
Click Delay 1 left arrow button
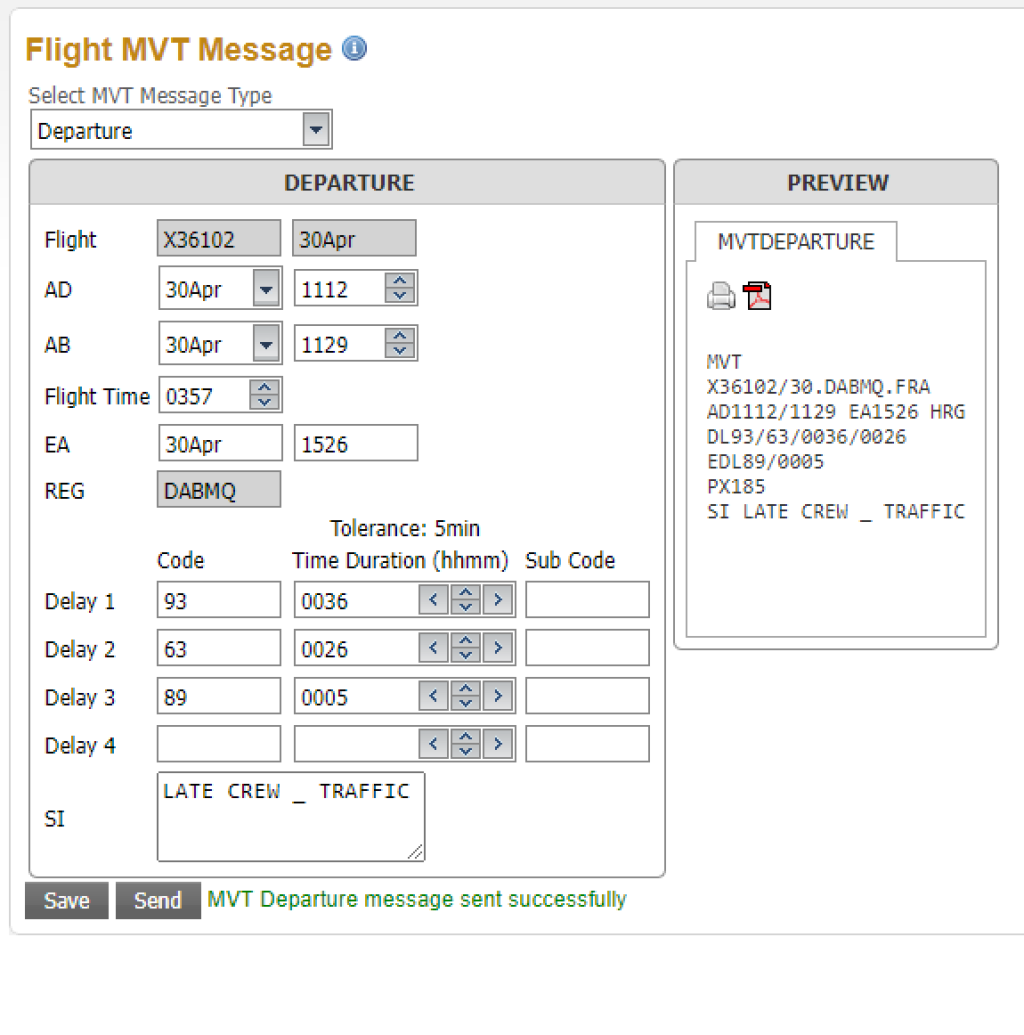[x=433, y=601]
